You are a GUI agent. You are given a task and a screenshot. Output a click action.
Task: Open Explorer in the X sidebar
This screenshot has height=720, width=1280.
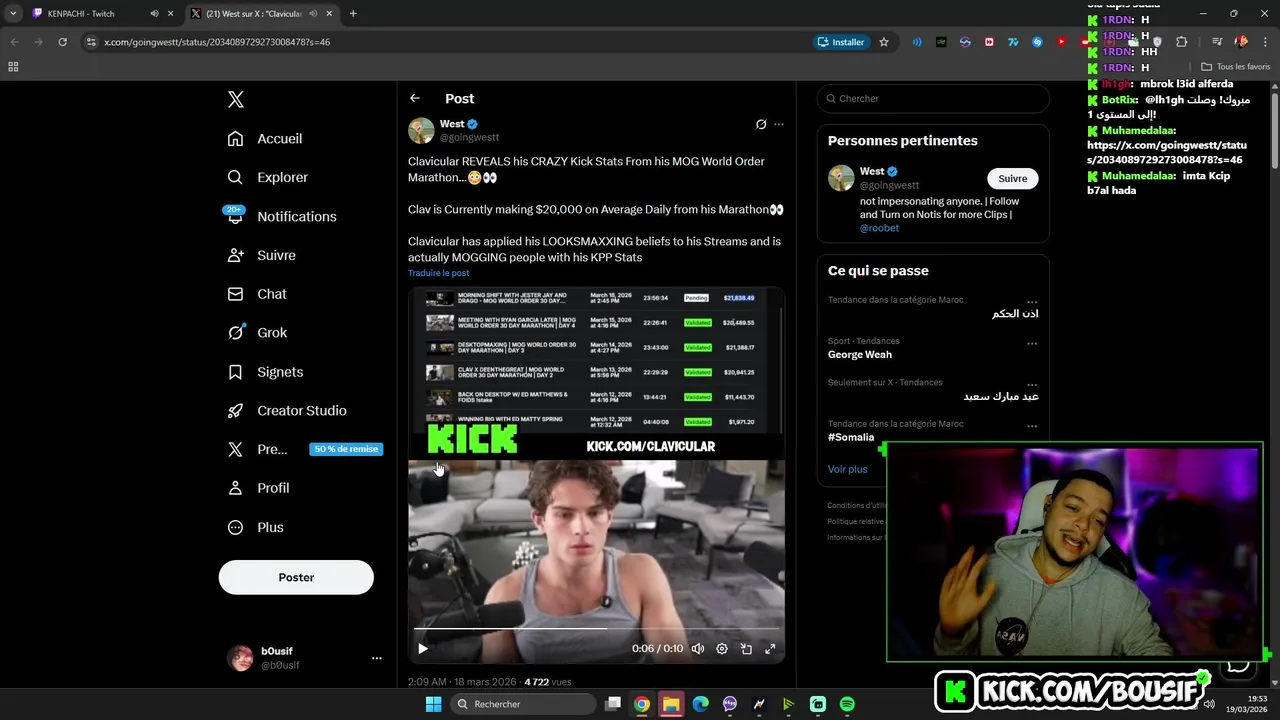(268, 177)
